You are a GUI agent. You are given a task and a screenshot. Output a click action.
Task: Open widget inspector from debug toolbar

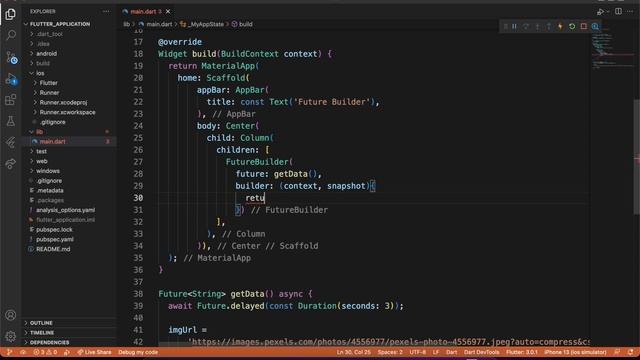[595, 27]
